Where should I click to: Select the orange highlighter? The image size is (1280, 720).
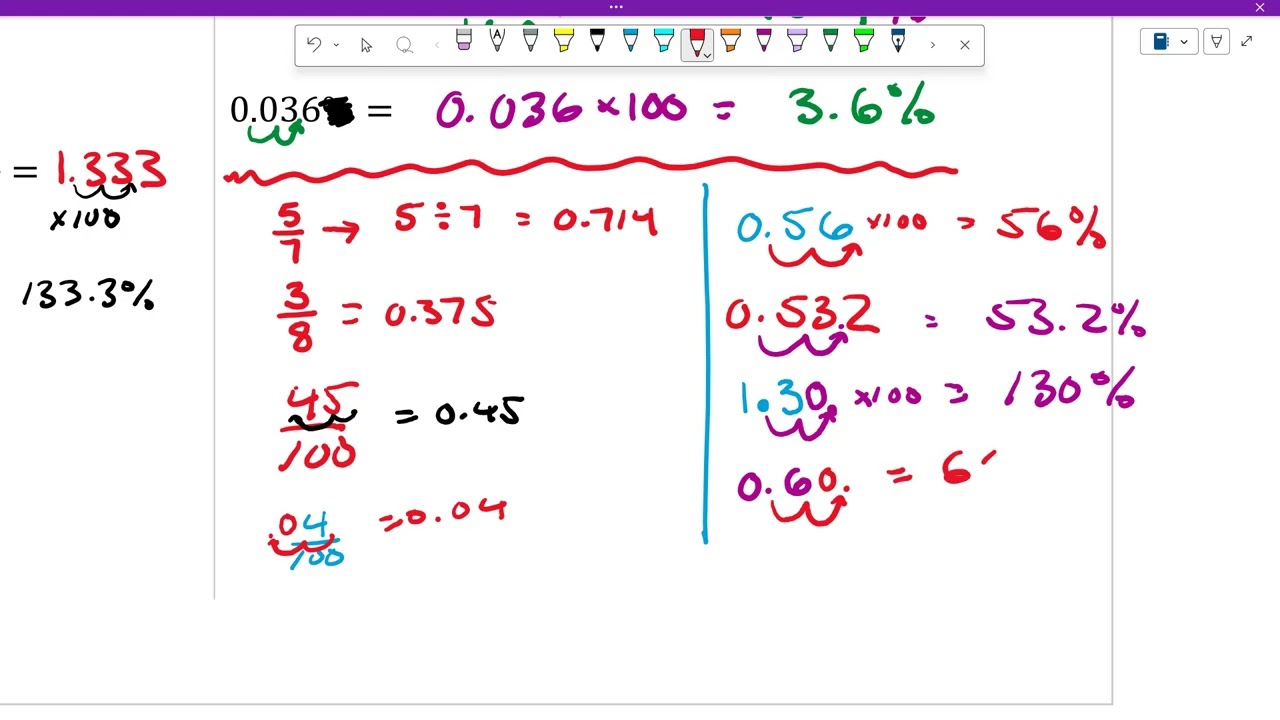tap(731, 41)
